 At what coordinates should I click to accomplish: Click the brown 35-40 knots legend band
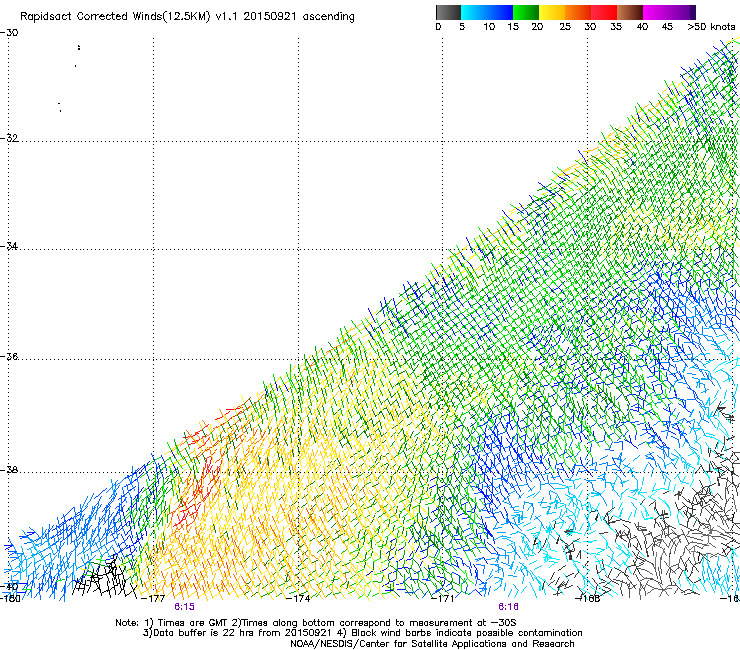coord(630,12)
